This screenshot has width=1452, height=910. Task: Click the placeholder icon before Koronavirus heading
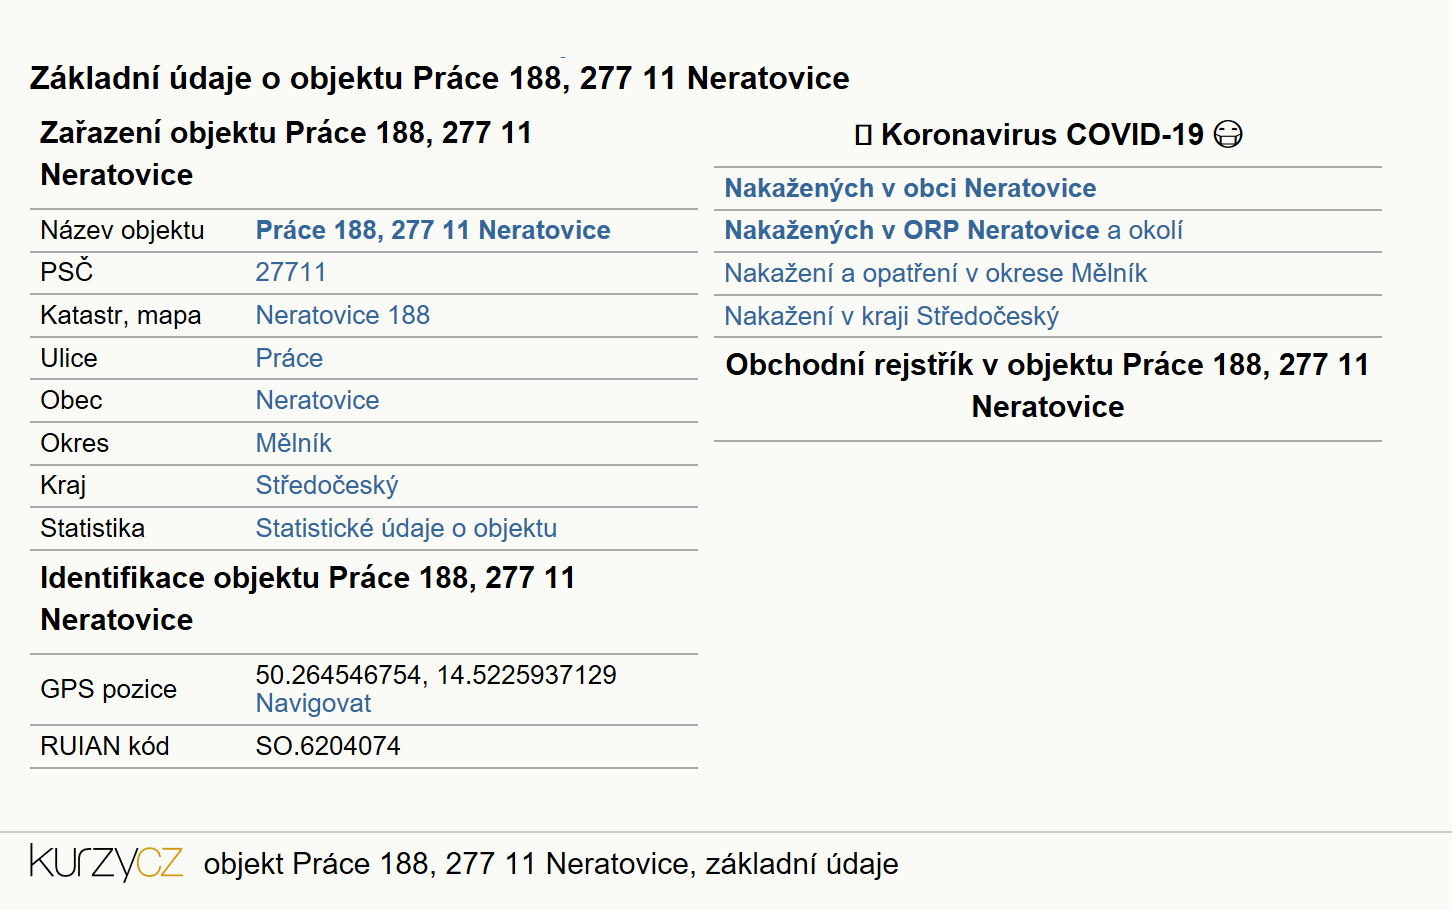click(864, 135)
